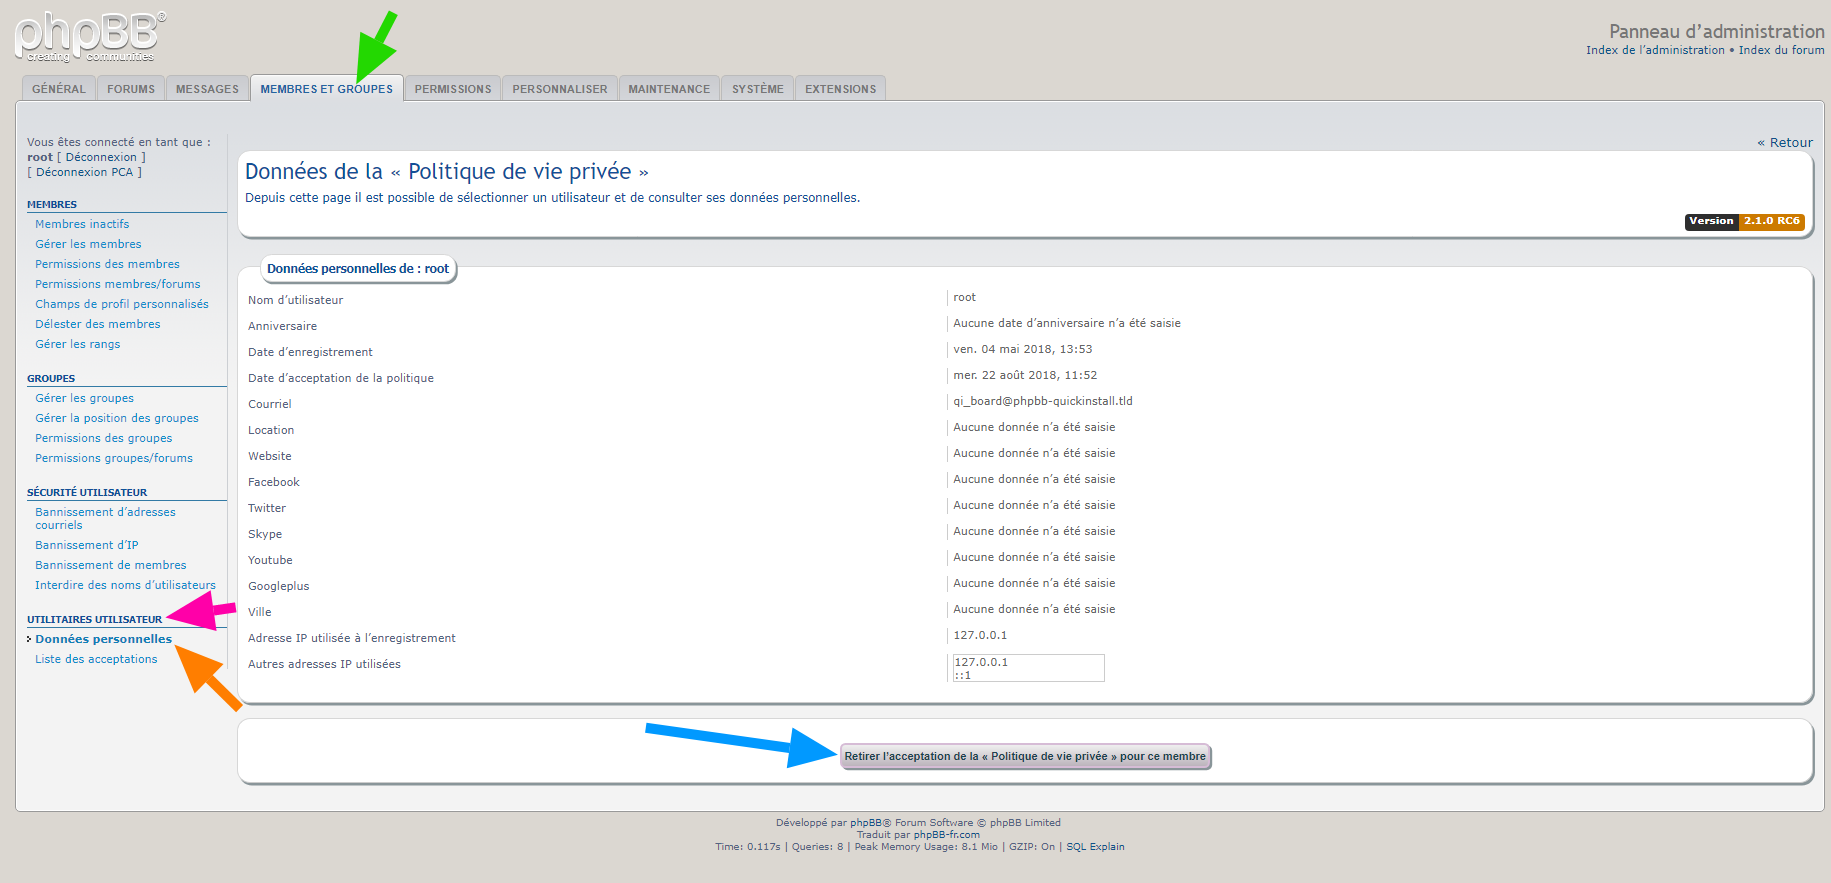Go to the Maintenance tab
1831x883 pixels.
pyautogui.click(x=669, y=89)
